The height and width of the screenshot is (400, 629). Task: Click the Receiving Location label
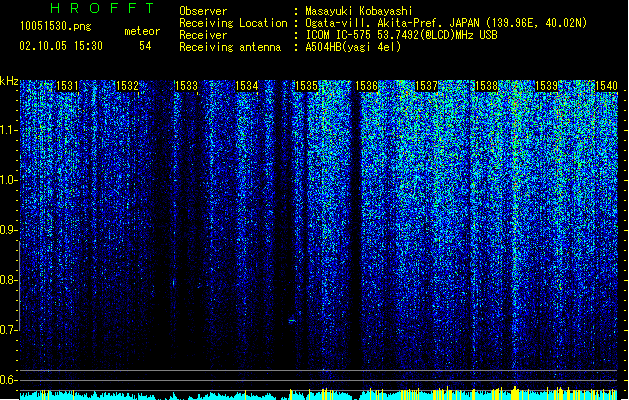(x=233, y=23)
